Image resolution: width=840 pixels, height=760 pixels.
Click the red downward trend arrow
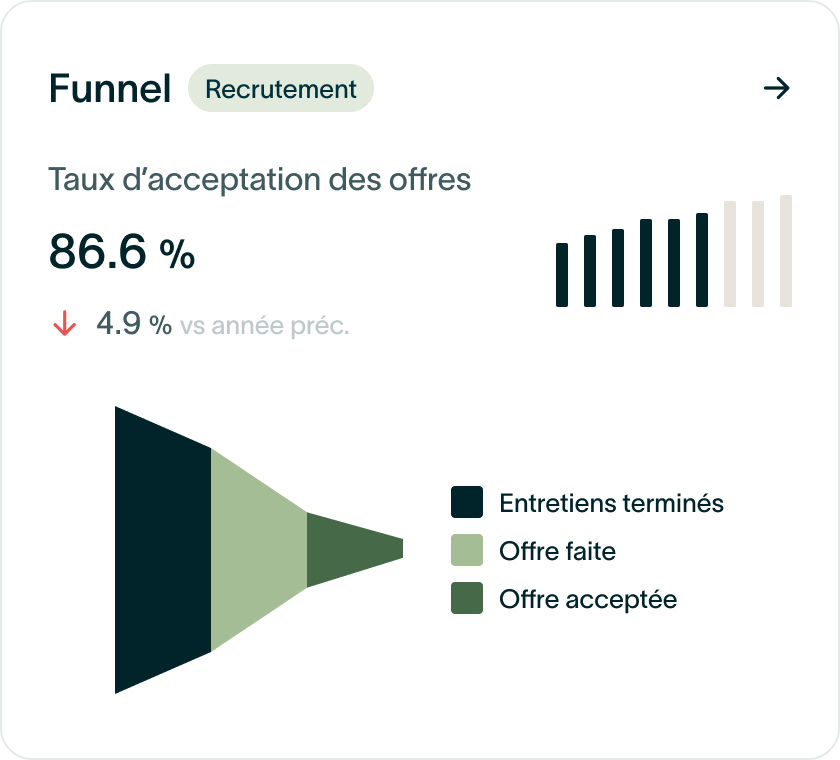point(65,323)
